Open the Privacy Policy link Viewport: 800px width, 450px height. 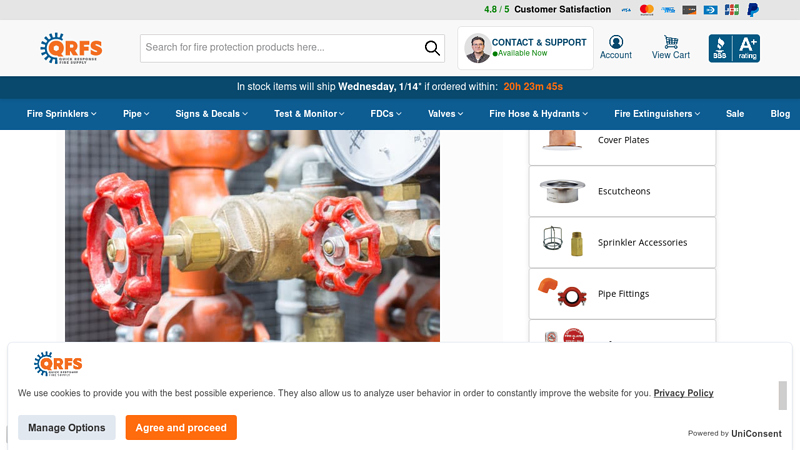(x=683, y=393)
